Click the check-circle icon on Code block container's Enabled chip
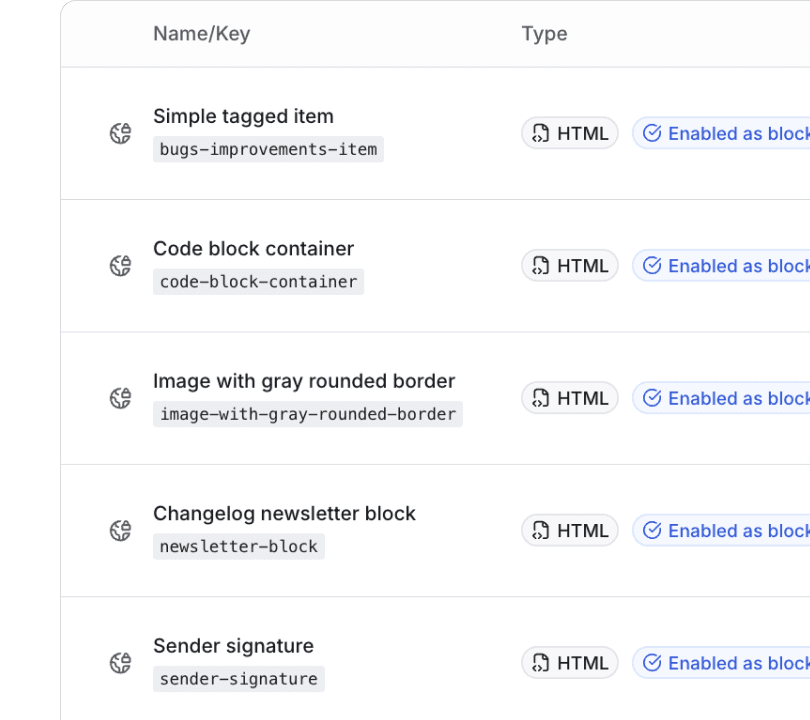Screen dimensions: 810x720 (x=652, y=265)
